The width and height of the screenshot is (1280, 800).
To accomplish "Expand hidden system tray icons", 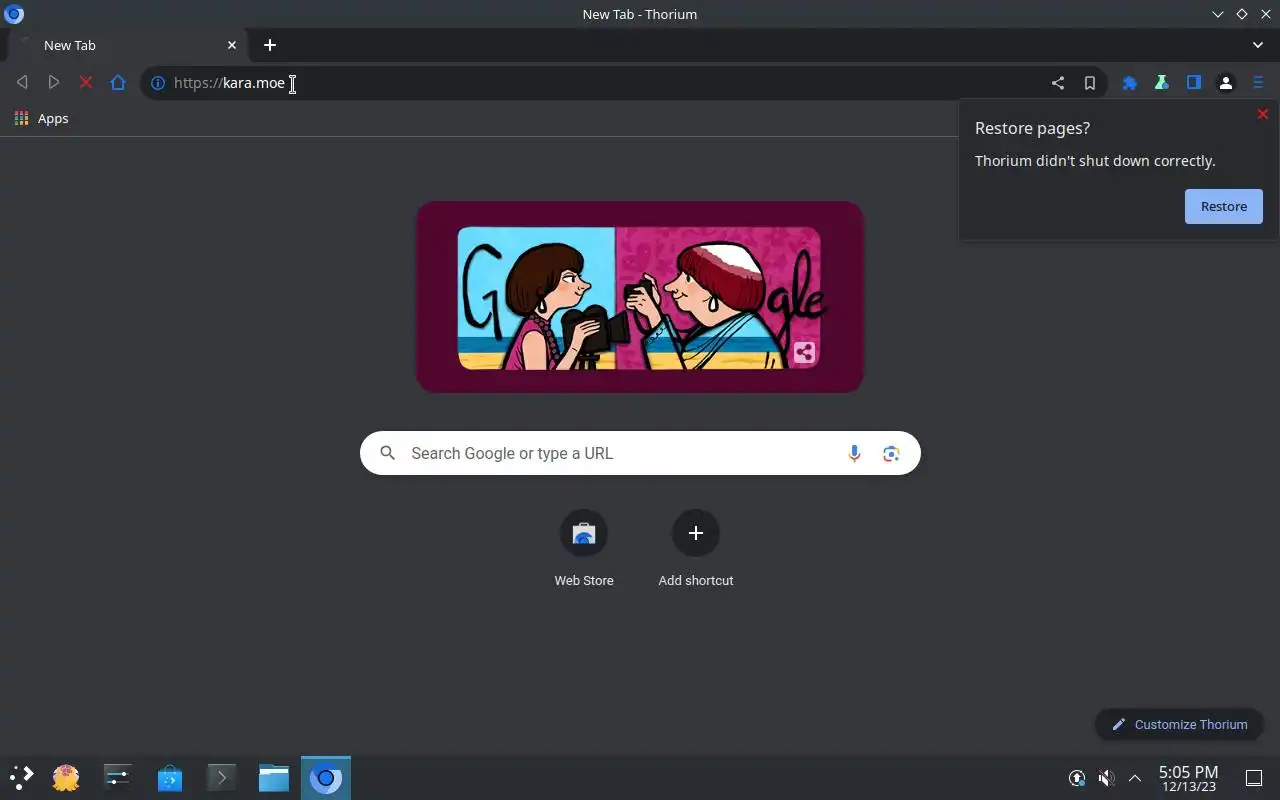I will coord(1135,778).
